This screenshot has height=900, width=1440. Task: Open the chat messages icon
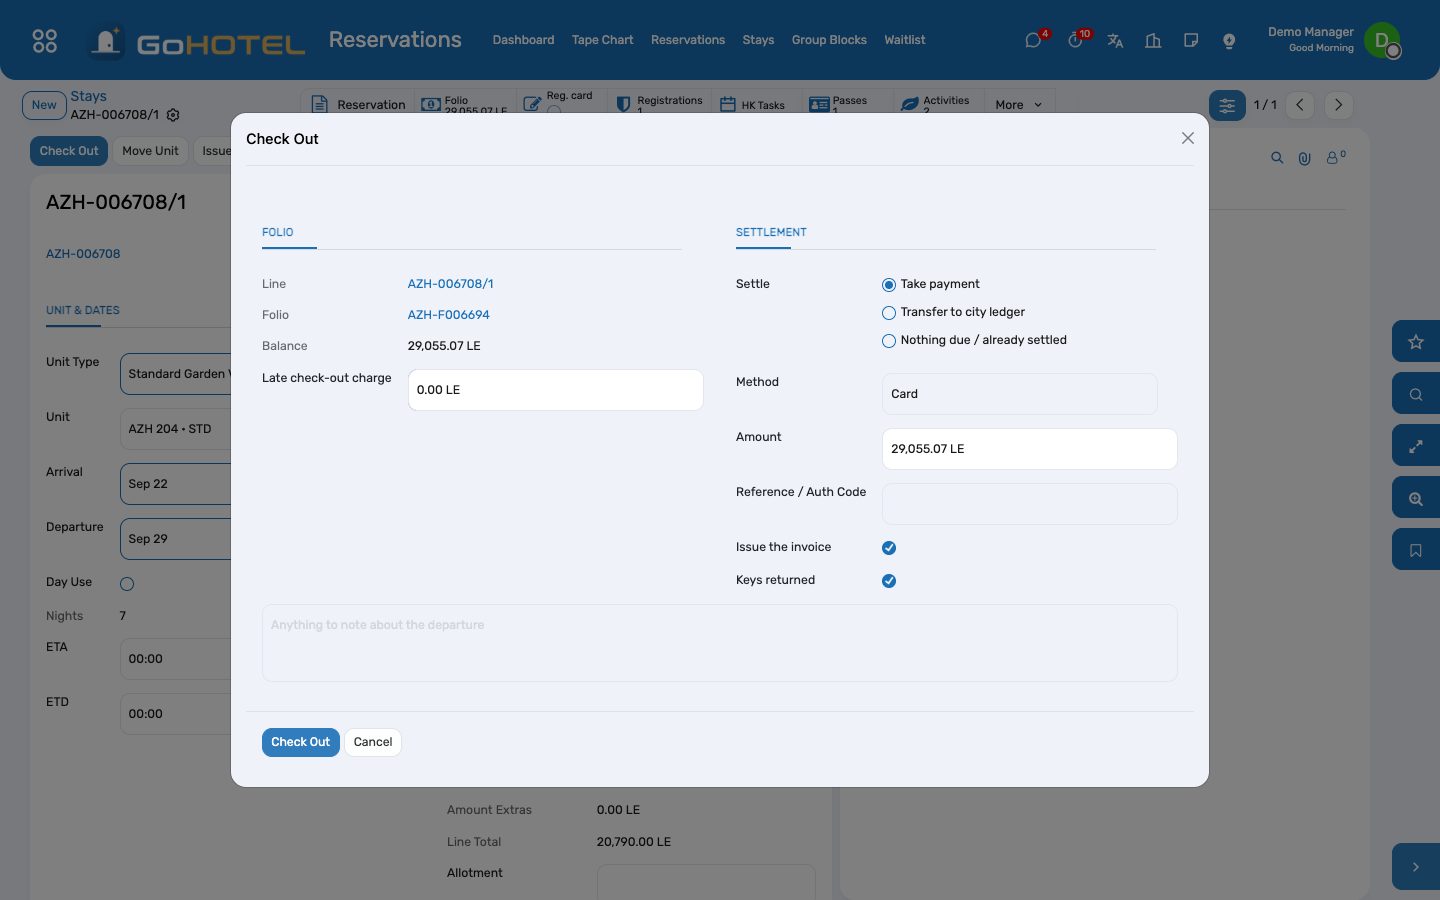pyautogui.click(x=1034, y=40)
